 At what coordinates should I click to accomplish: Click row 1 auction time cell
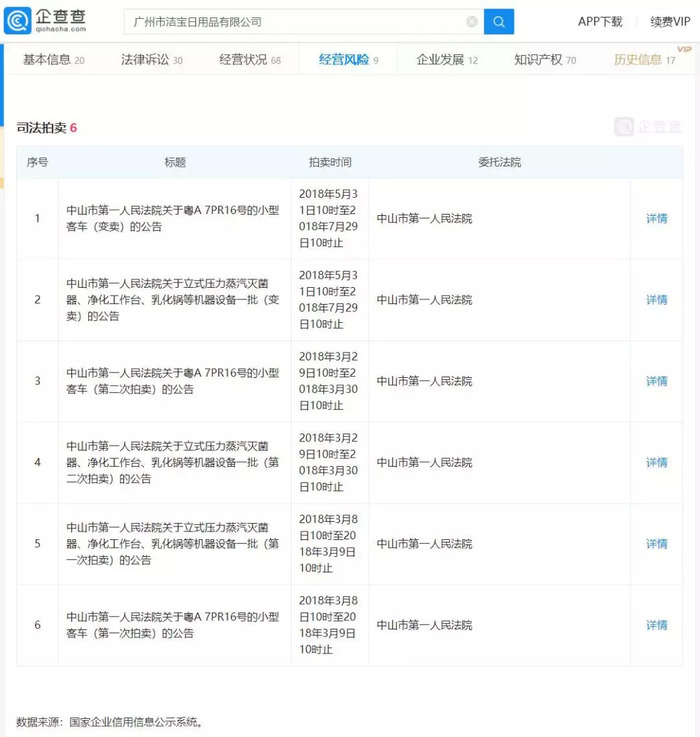tap(328, 219)
